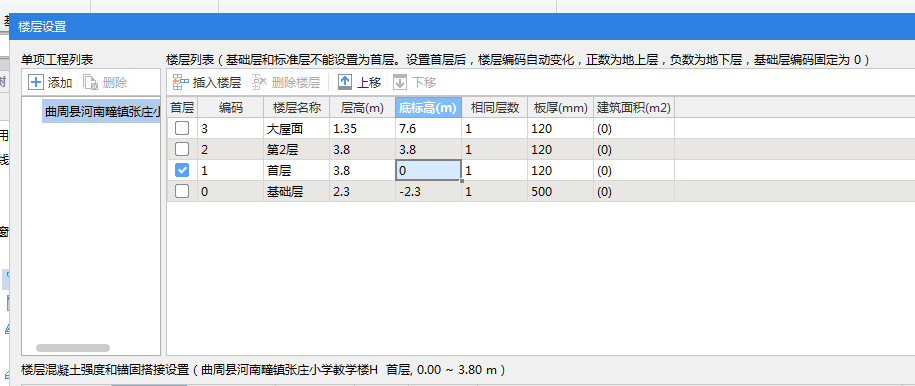Select the 大屋面 name cell
The height and width of the screenshot is (386, 915).
click(296, 128)
